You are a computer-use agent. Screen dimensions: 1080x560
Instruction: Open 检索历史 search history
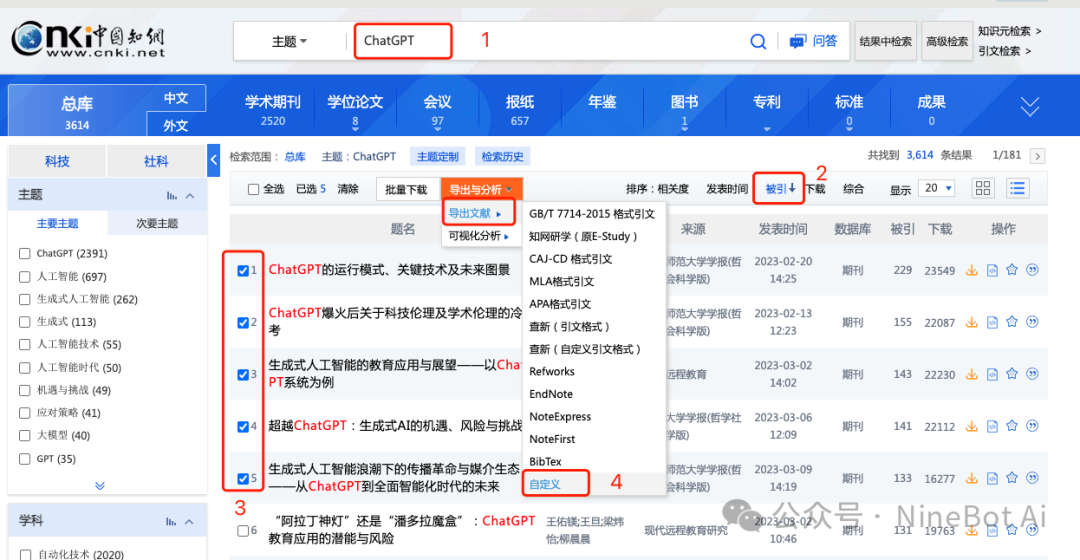(503, 156)
